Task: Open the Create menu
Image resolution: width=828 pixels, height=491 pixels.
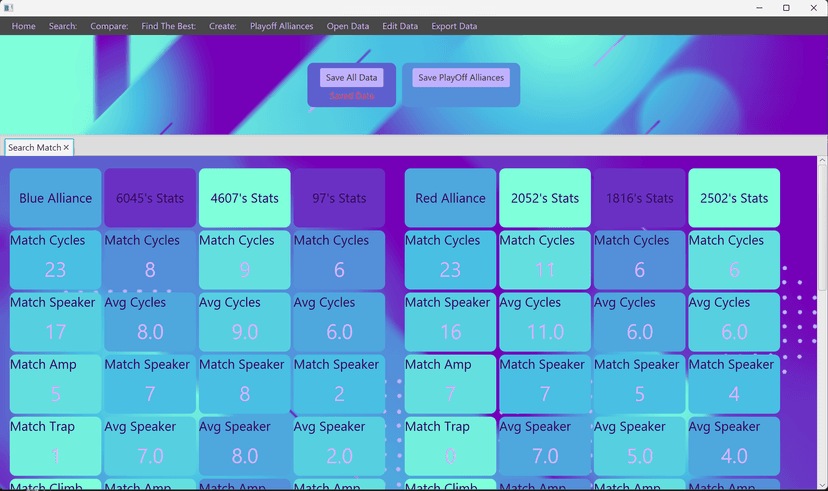Action: point(223,26)
